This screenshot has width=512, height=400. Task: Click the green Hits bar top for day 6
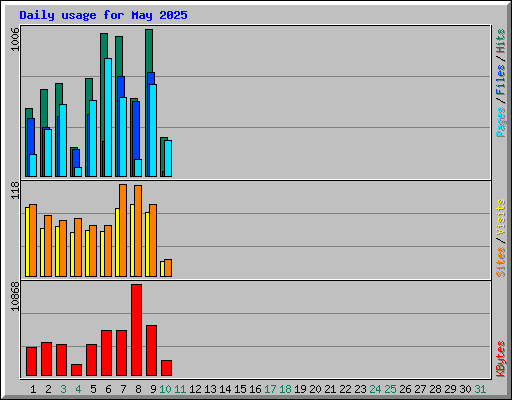tap(104, 46)
